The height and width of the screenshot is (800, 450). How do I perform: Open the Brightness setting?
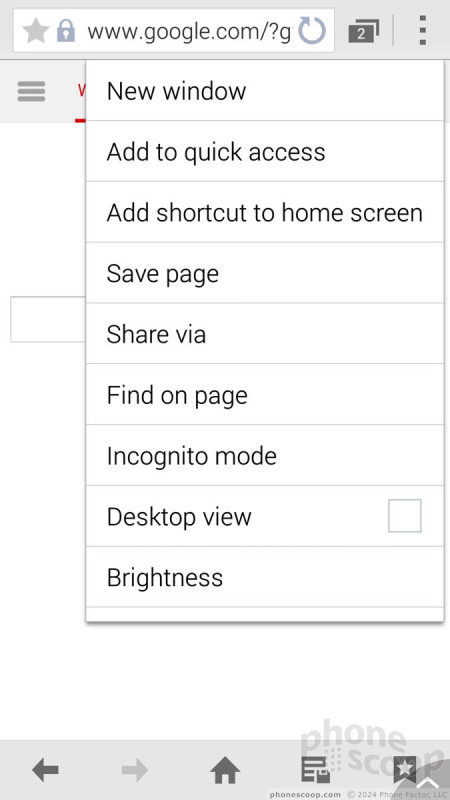265,577
